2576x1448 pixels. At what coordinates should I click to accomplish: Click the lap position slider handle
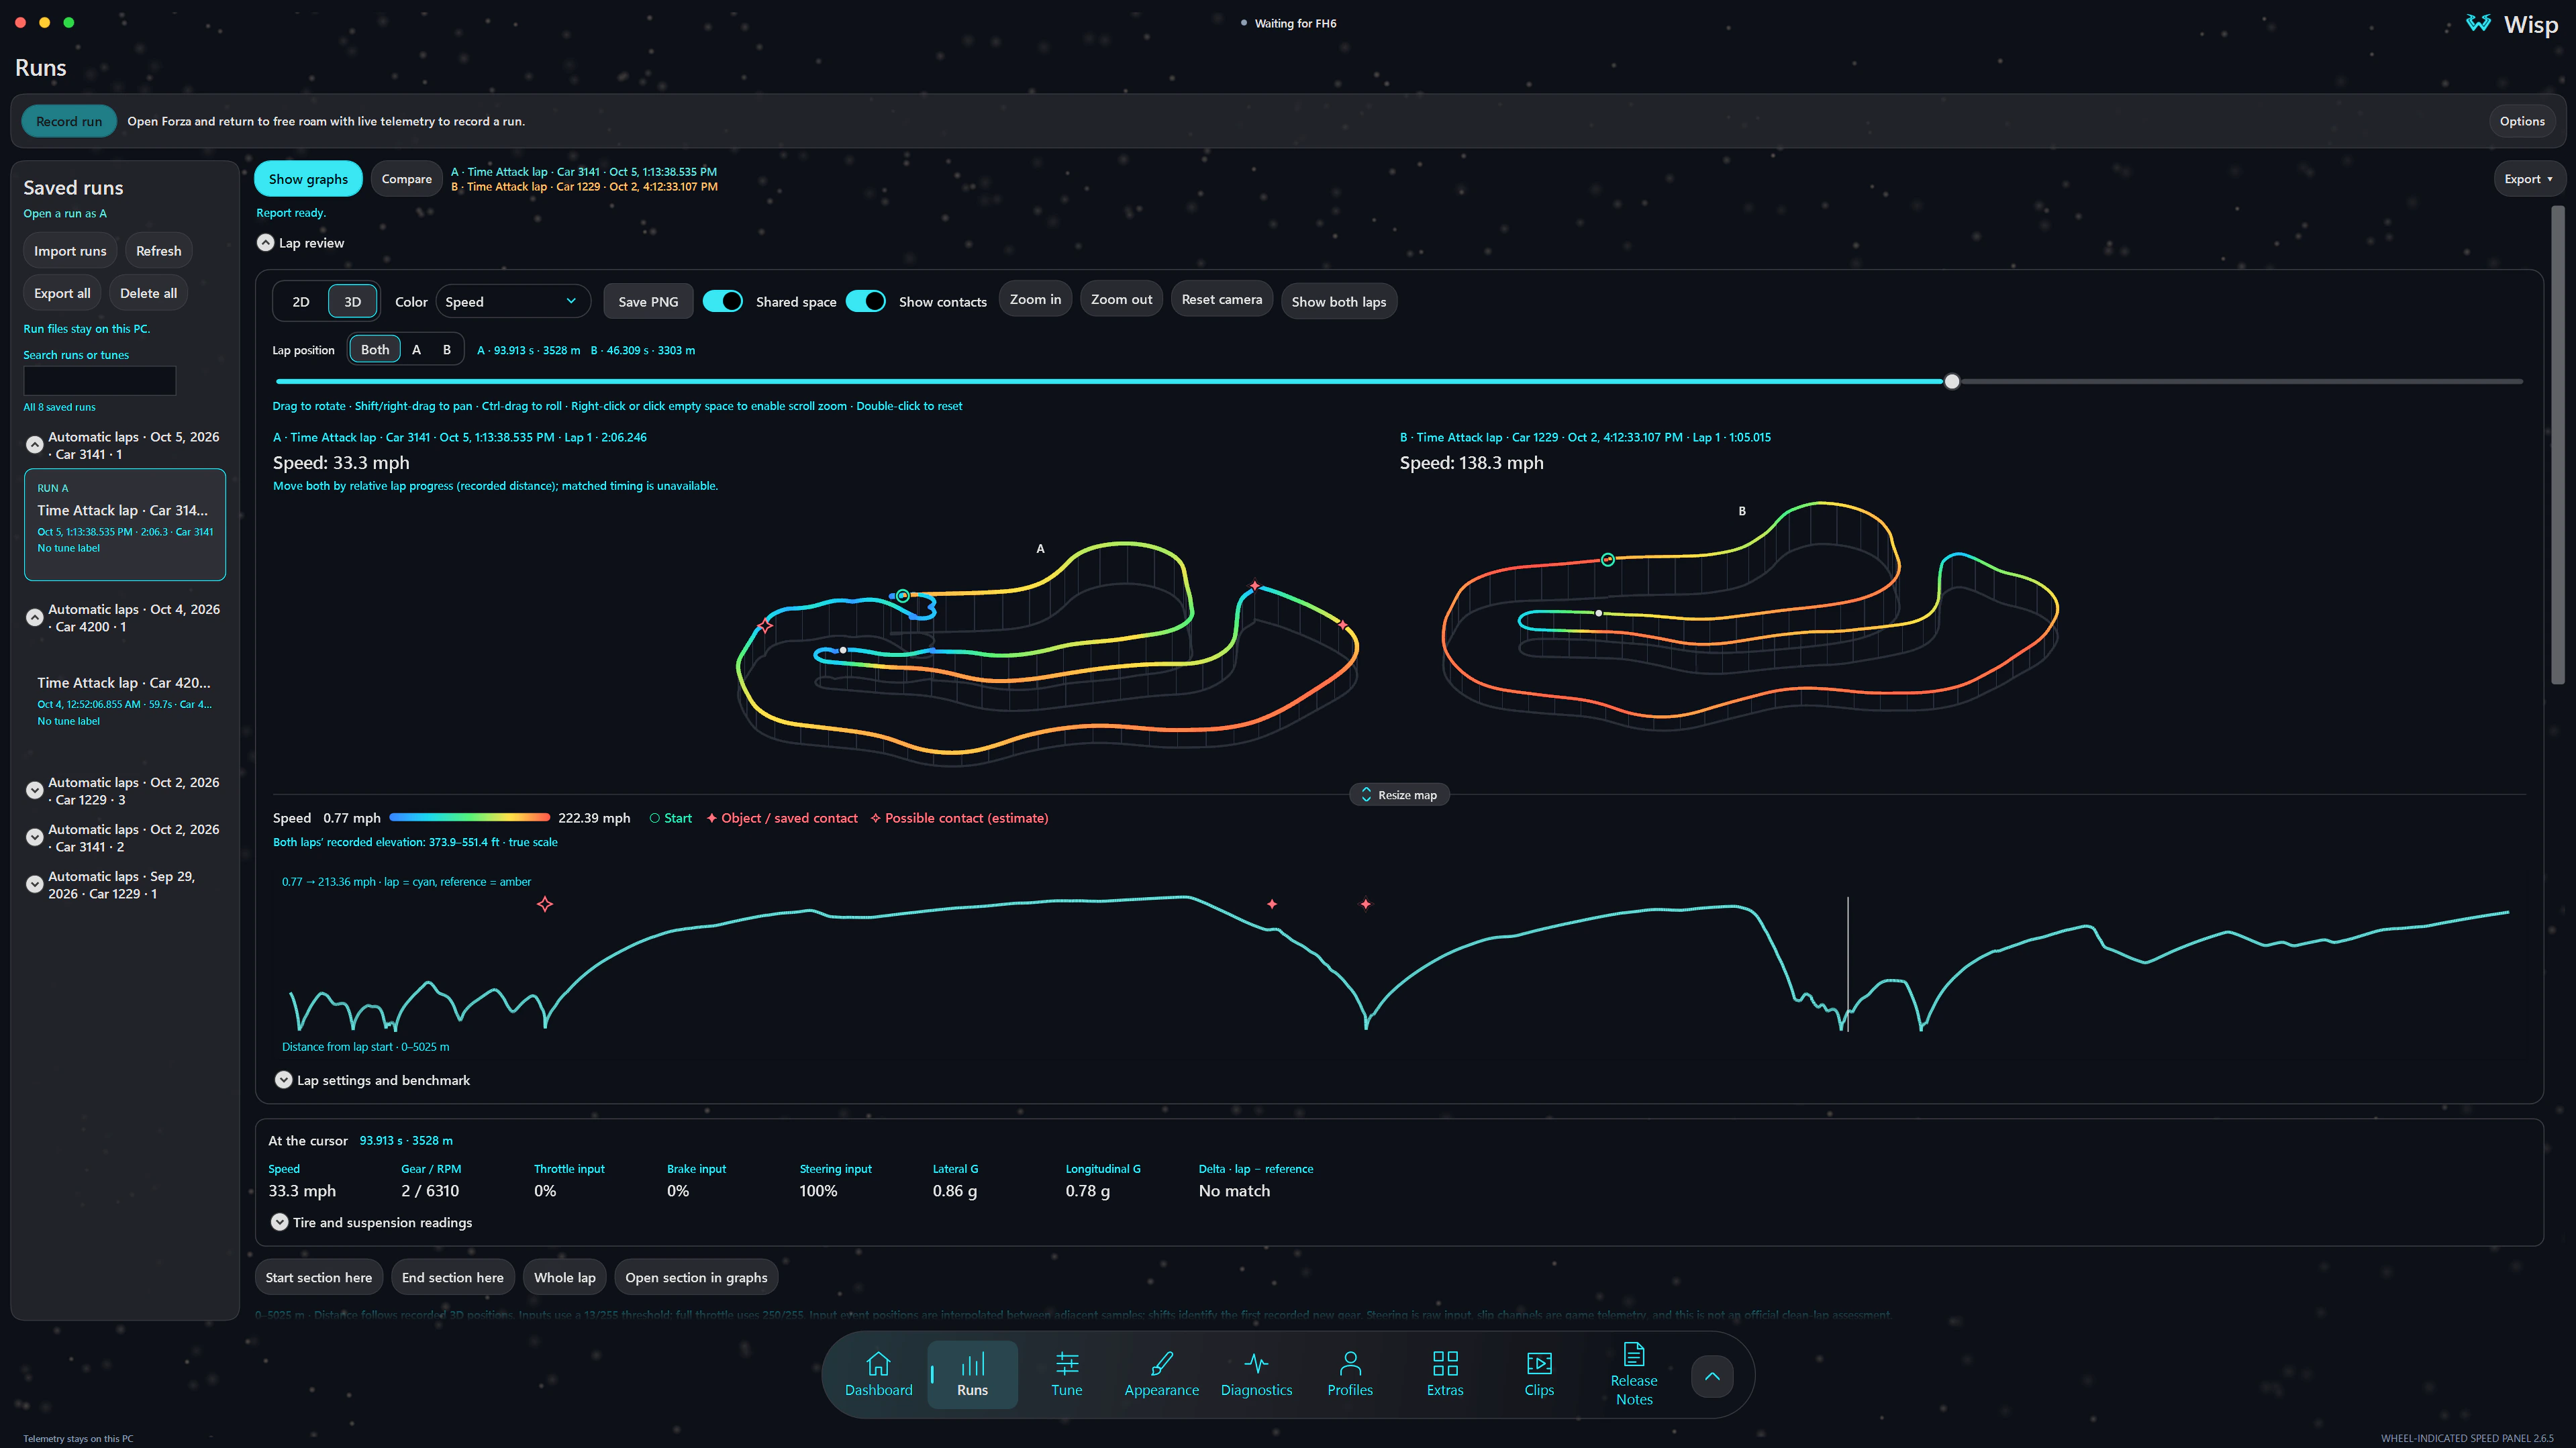click(x=1951, y=381)
